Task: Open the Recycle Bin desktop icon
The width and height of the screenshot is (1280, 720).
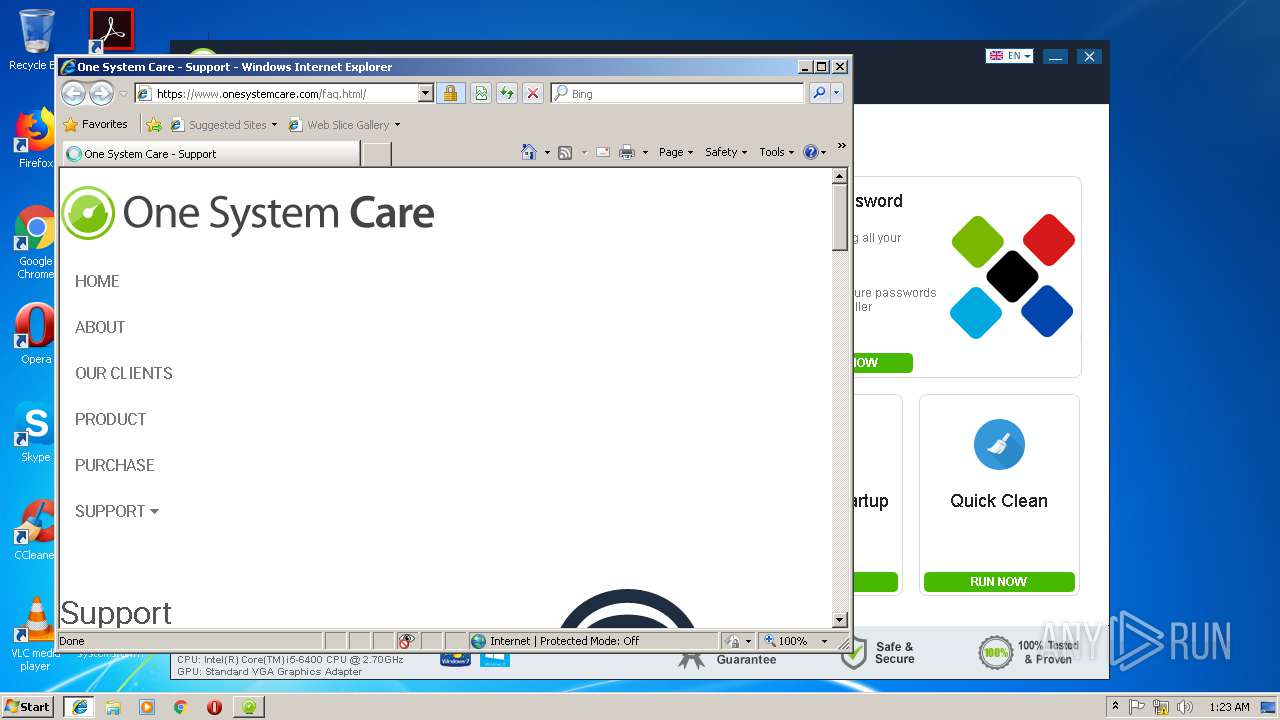Action: 35,40
